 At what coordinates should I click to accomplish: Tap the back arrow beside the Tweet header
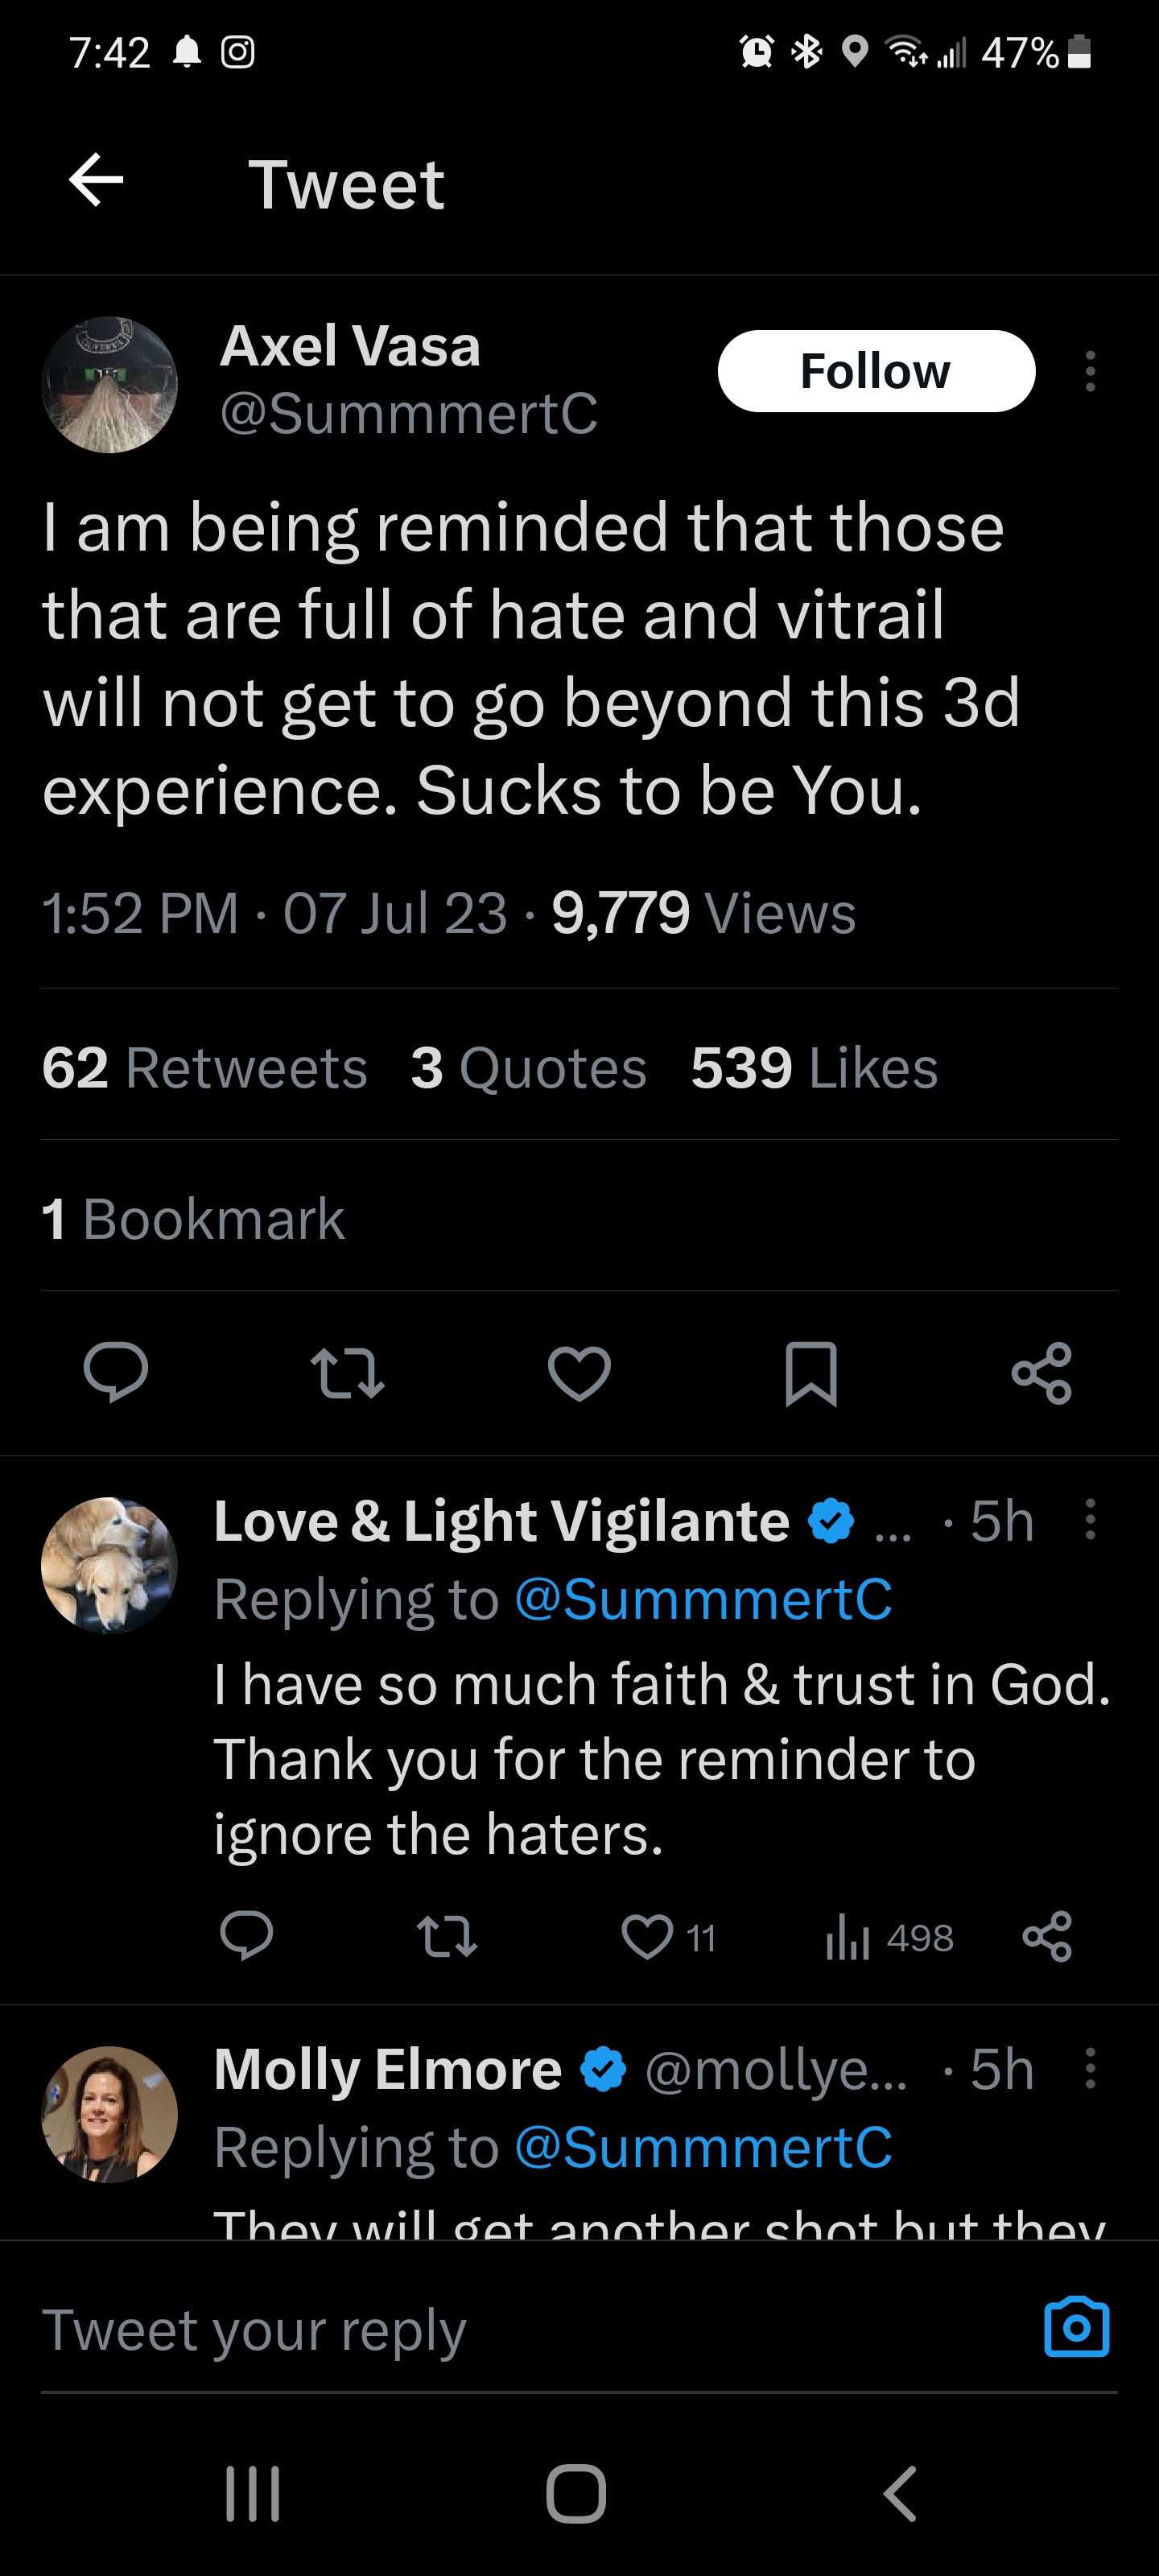[x=96, y=181]
